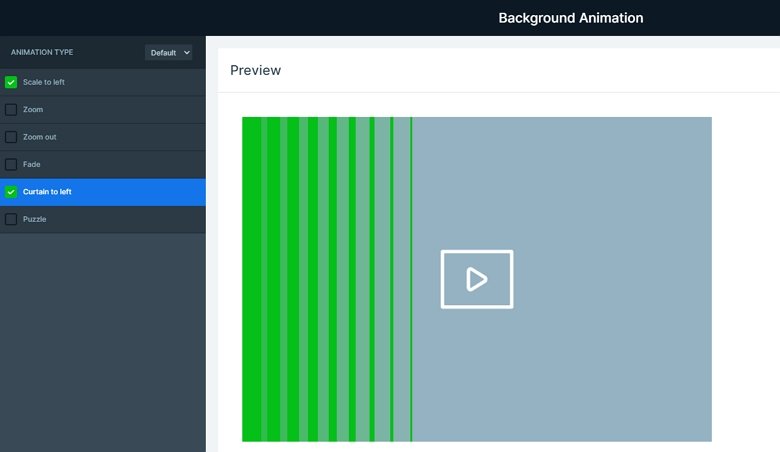Uncheck the Curtain to left checkbox
The width and height of the screenshot is (780, 452).
tap(11, 192)
